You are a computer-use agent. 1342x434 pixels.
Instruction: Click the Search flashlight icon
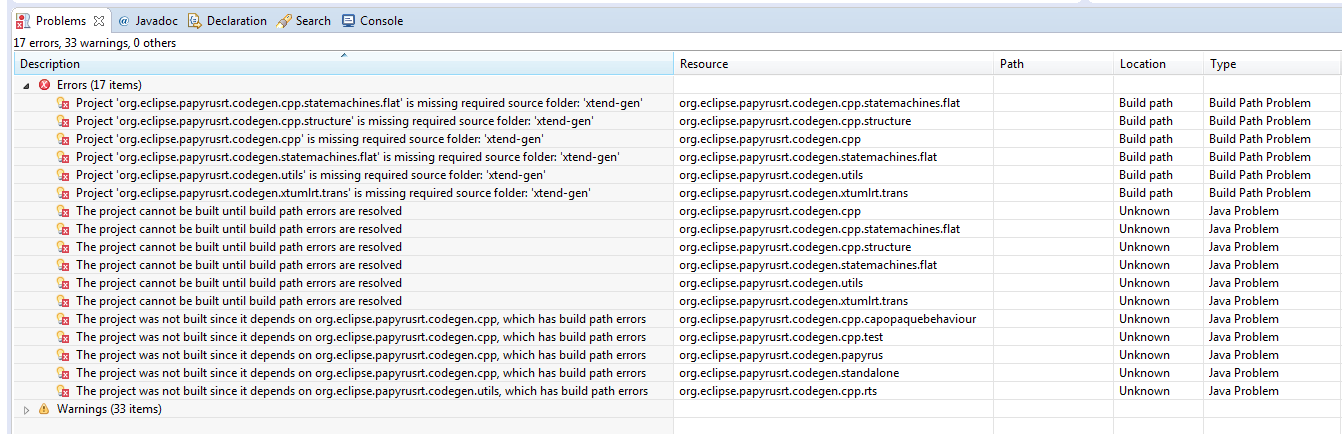click(284, 21)
